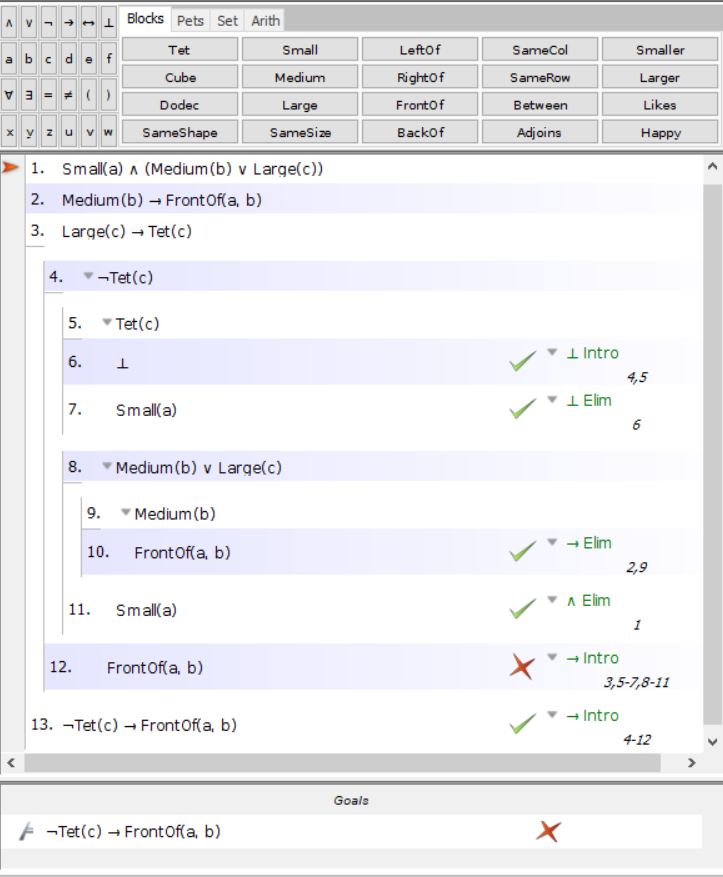The height and width of the screenshot is (877, 723).
Task: Select the goal sentence ¬Tet(c) → FrontOf(a, b)
Action: pyautogui.click(x=133, y=832)
